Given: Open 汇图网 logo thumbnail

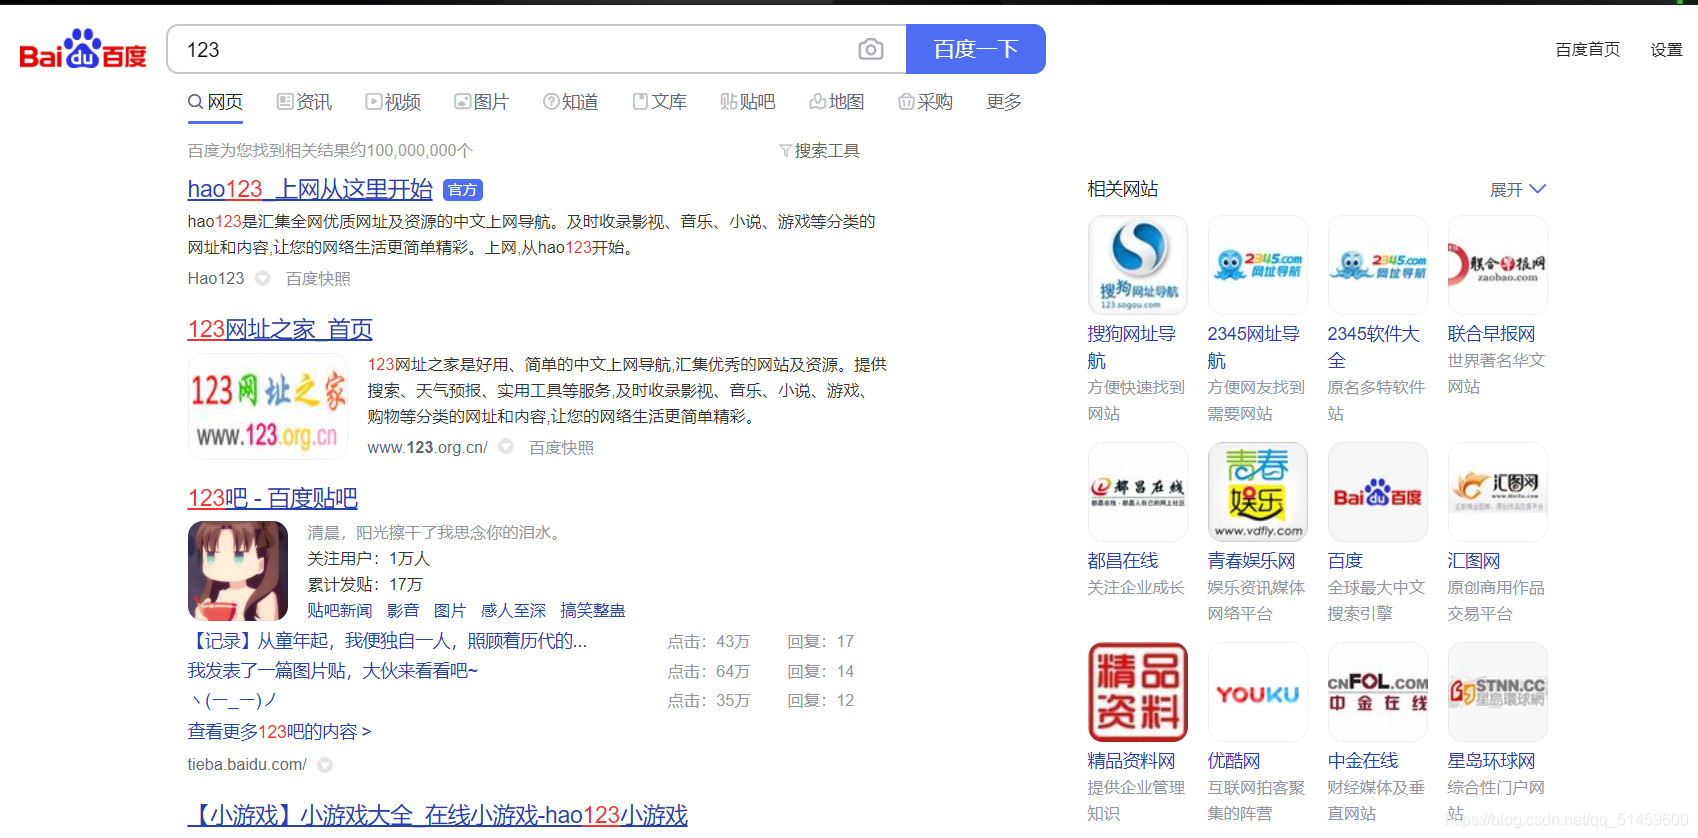Looking at the screenshot, I should click(x=1498, y=492).
